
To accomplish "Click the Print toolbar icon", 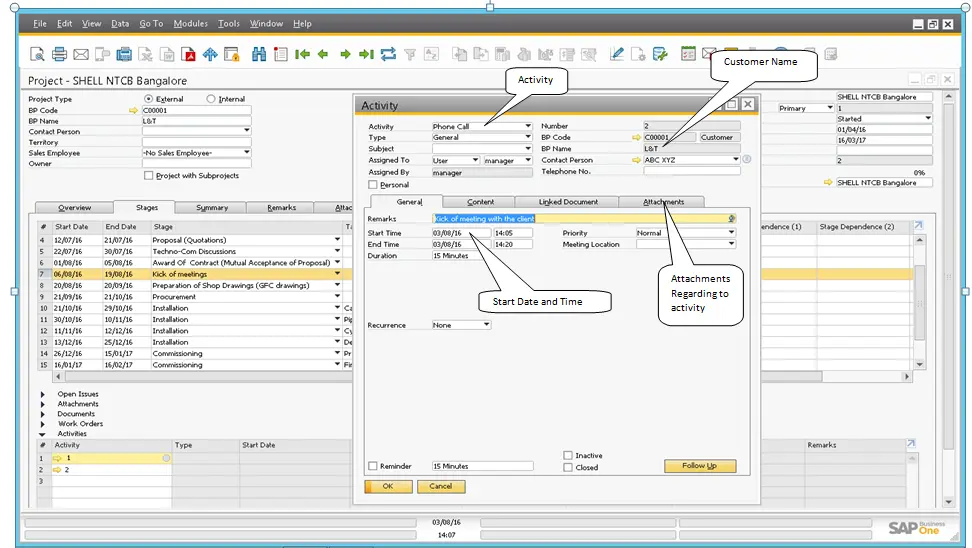I will click(60, 55).
